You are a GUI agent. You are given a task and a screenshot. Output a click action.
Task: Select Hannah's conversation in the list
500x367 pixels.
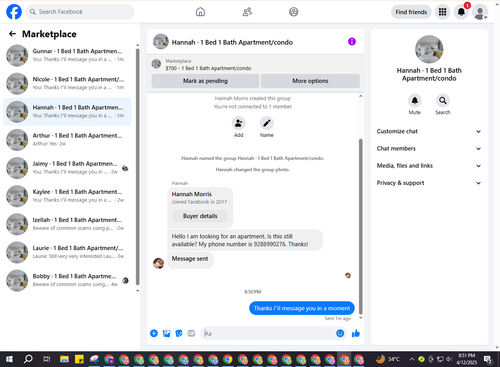(x=67, y=112)
